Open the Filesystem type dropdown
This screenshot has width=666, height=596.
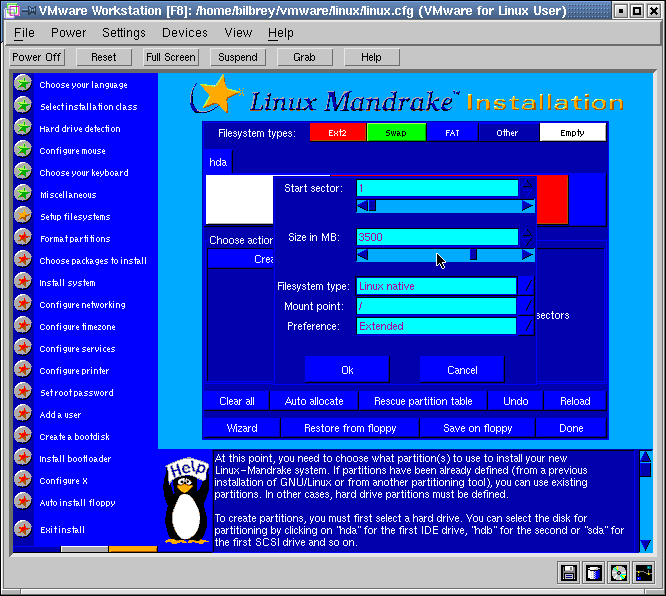527,286
